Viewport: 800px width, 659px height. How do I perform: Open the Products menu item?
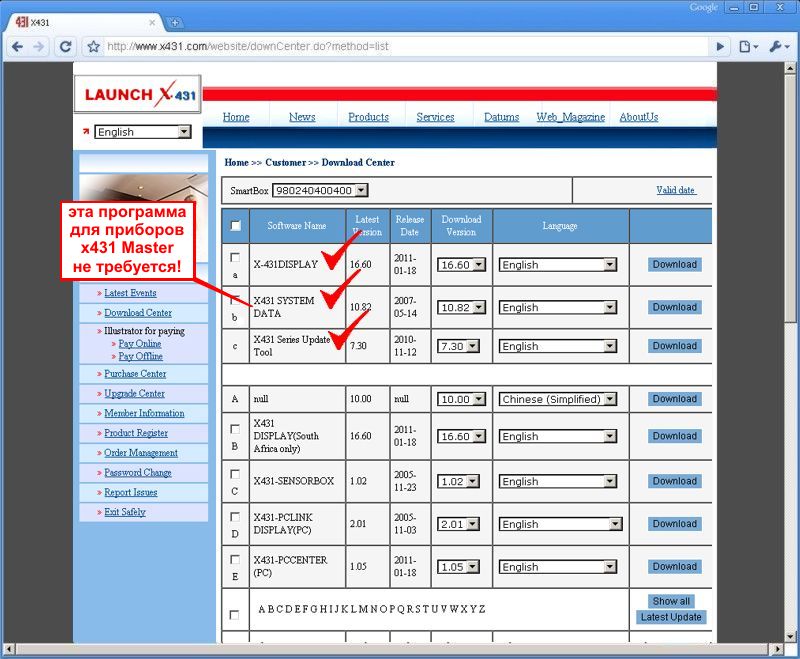pyautogui.click(x=368, y=117)
